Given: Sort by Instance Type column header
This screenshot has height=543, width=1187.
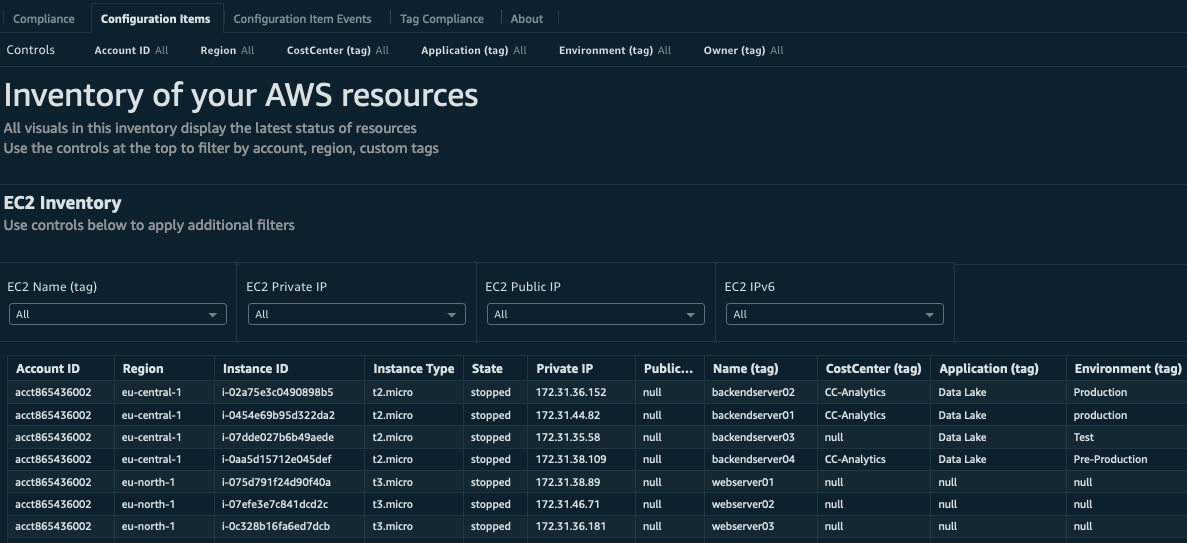Looking at the screenshot, I should (x=413, y=369).
